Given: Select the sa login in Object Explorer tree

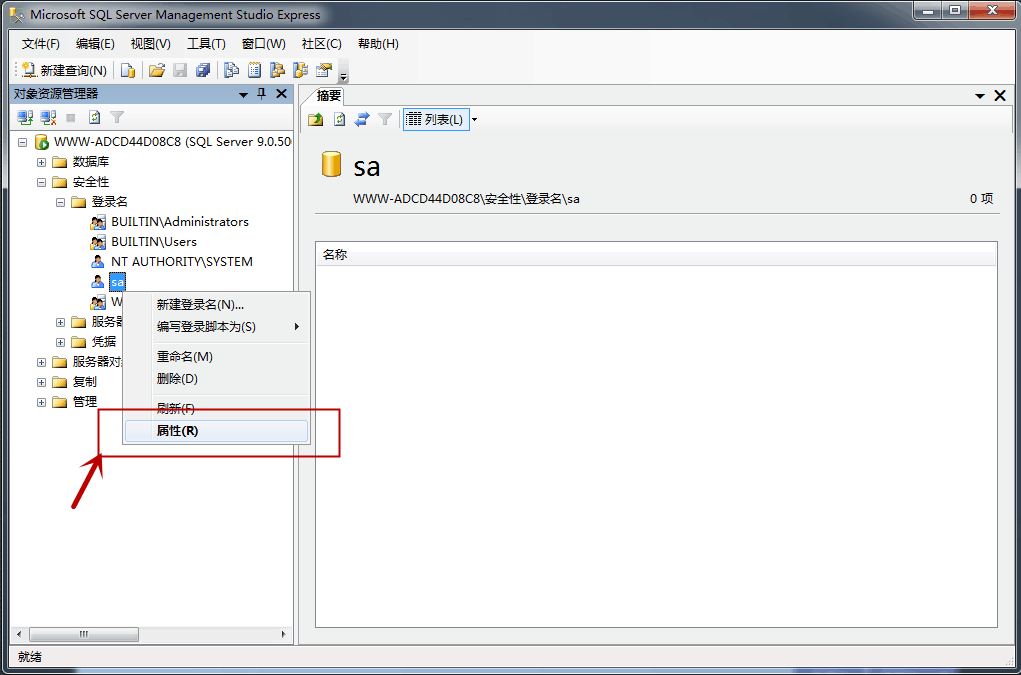Looking at the screenshot, I should [117, 282].
